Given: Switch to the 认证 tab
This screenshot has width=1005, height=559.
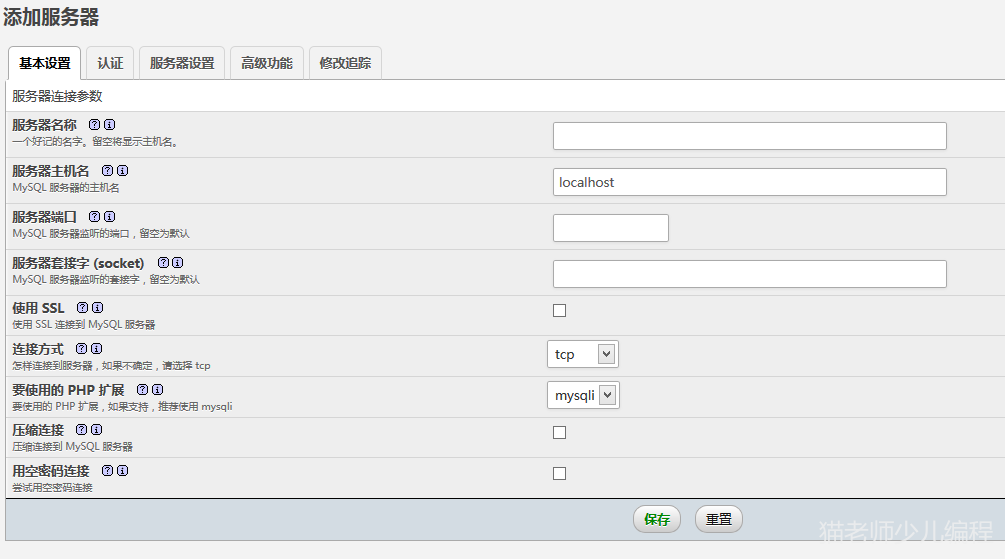Looking at the screenshot, I should coord(110,63).
